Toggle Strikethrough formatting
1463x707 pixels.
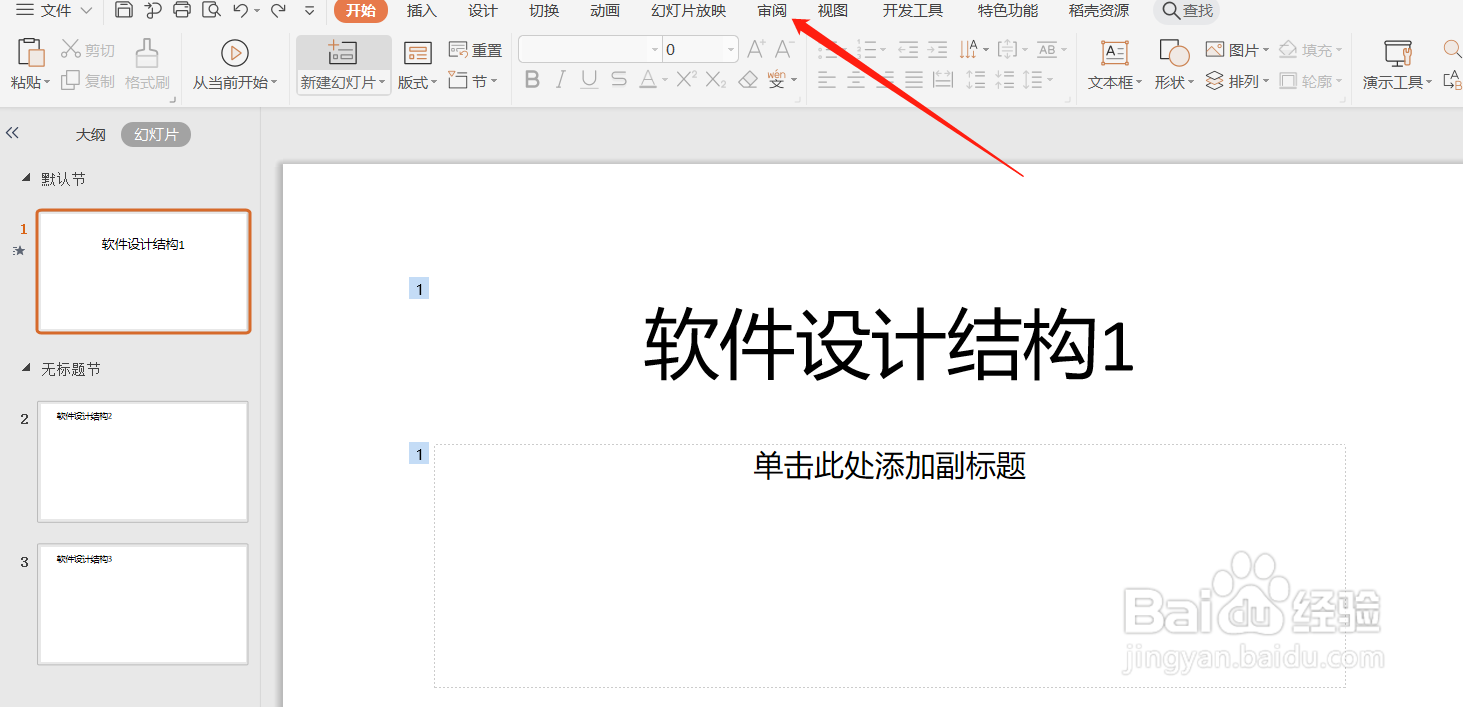click(x=619, y=80)
